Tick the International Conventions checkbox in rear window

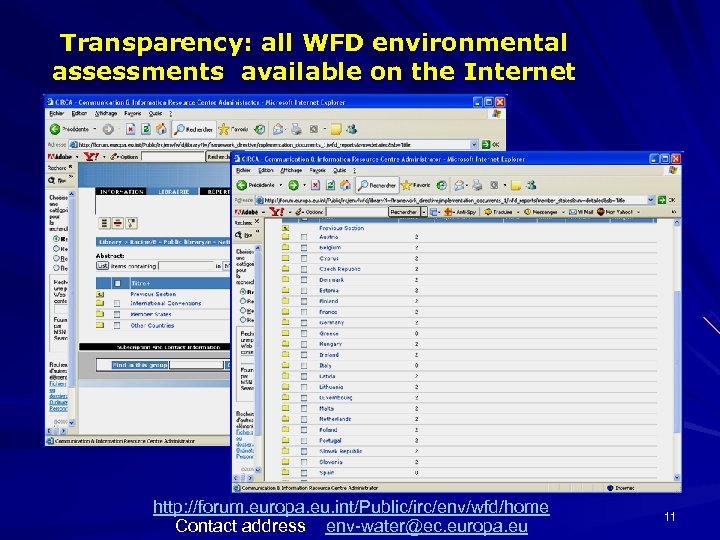[x=117, y=304]
